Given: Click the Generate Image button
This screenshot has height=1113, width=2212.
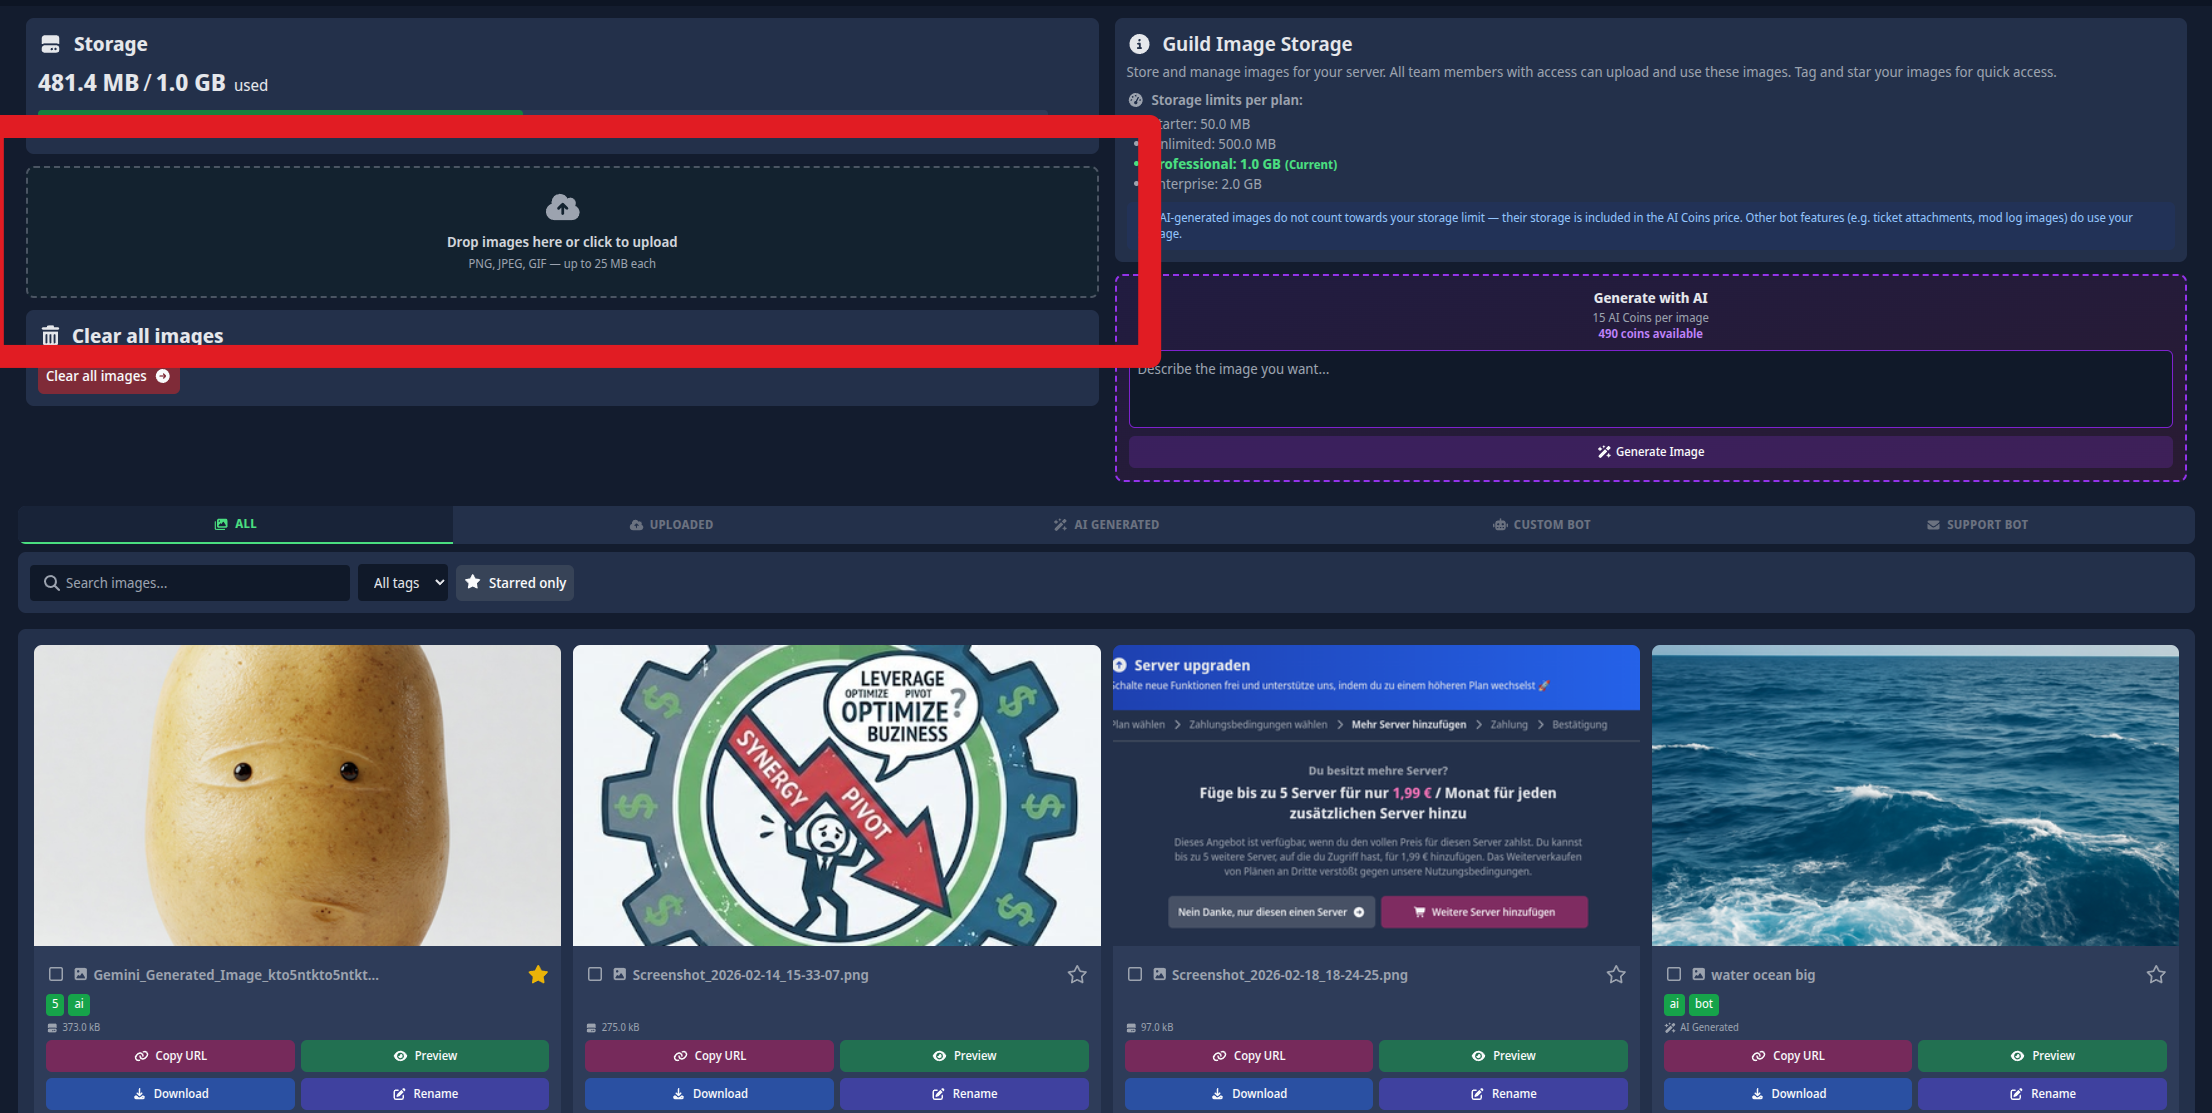Looking at the screenshot, I should tap(1650, 451).
